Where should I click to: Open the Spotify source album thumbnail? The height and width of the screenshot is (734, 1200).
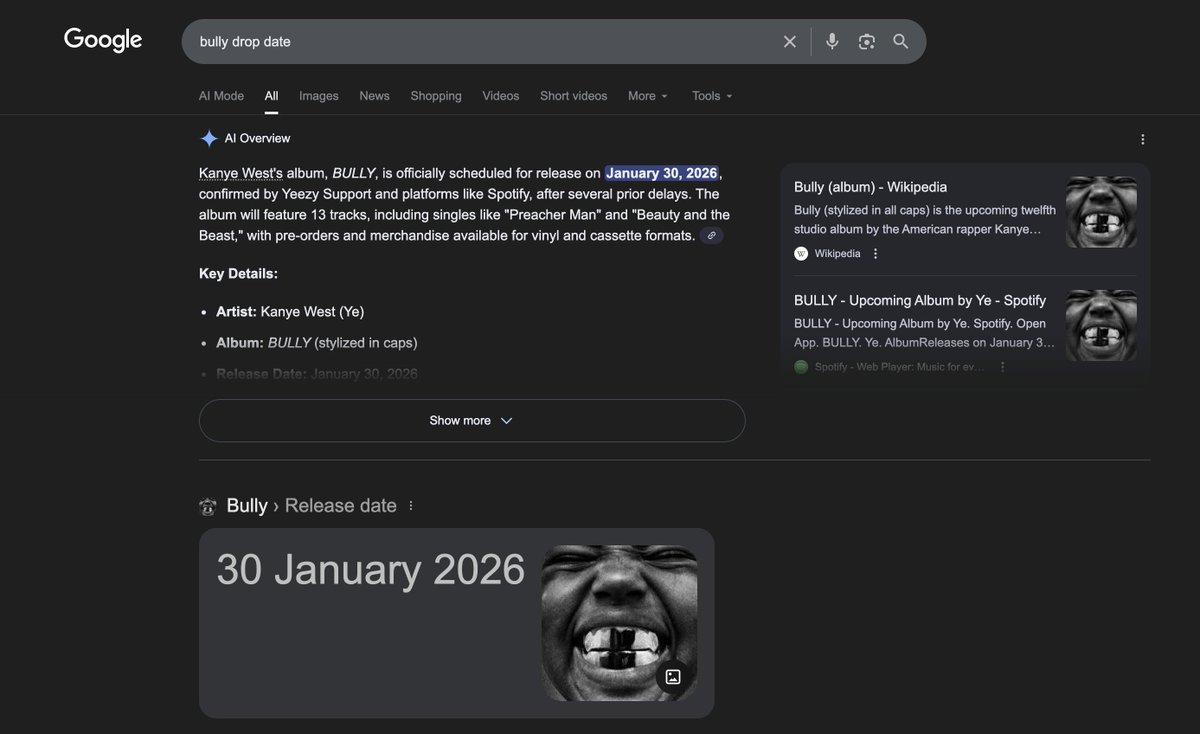pyautogui.click(x=1101, y=325)
